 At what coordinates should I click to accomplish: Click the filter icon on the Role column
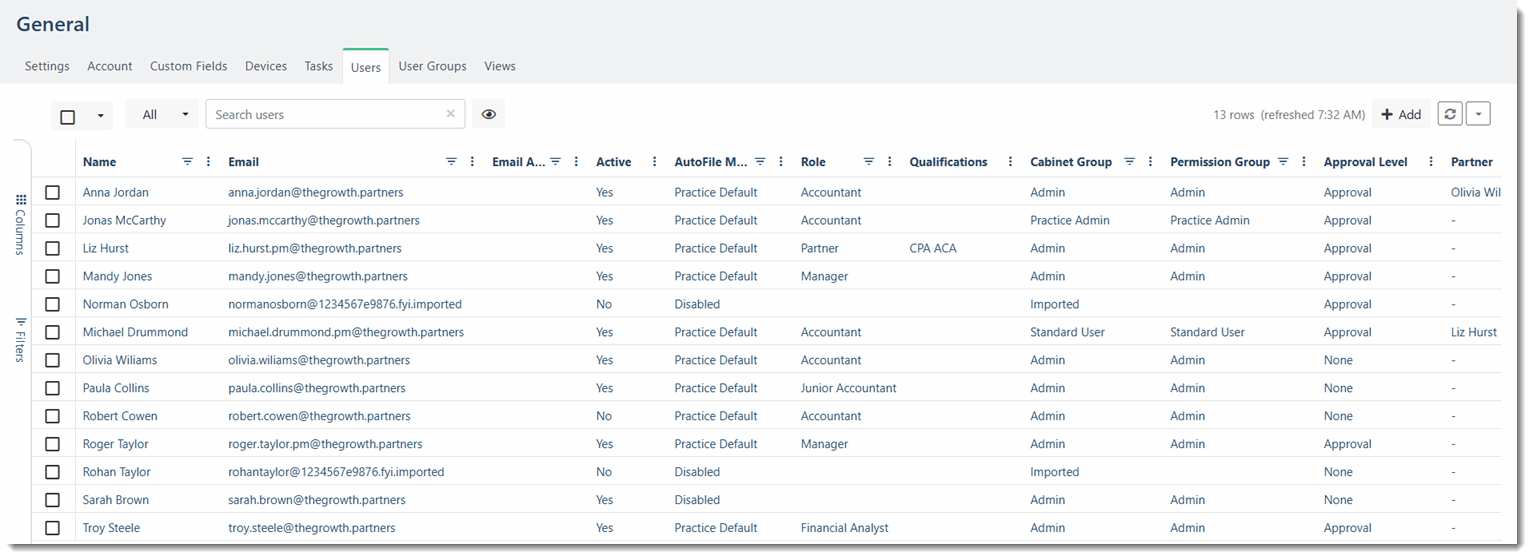(x=869, y=162)
